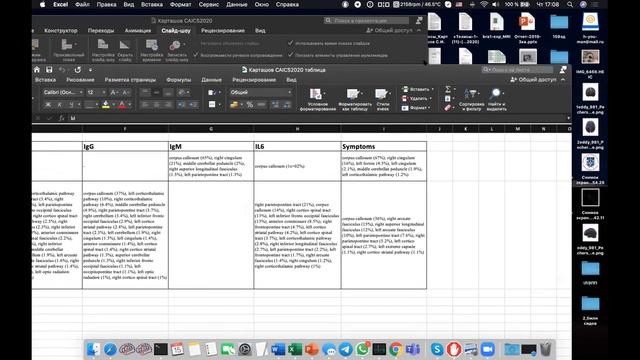This screenshot has width=640, height=360.
Task: Open the font name Calibri dropdown
Action: pyautogui.click(x=81, y=93)
